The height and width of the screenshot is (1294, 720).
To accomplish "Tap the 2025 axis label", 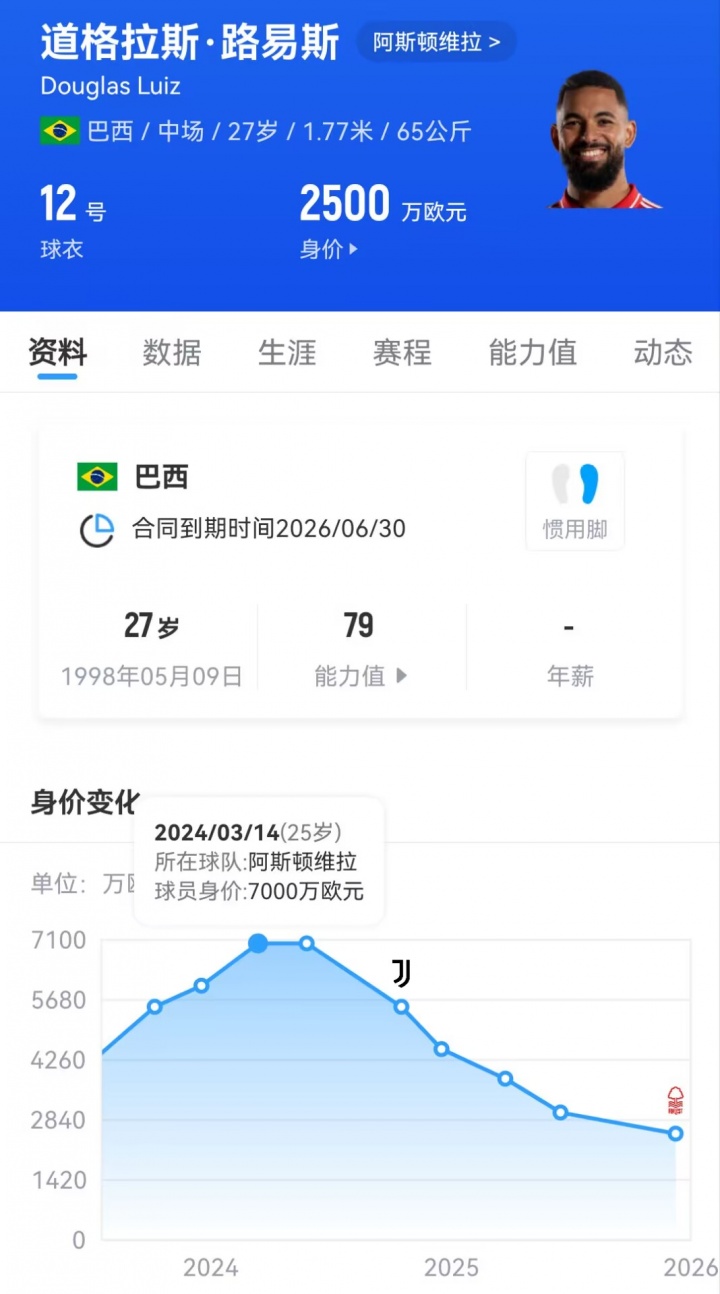I will (x=451, y=1268).
